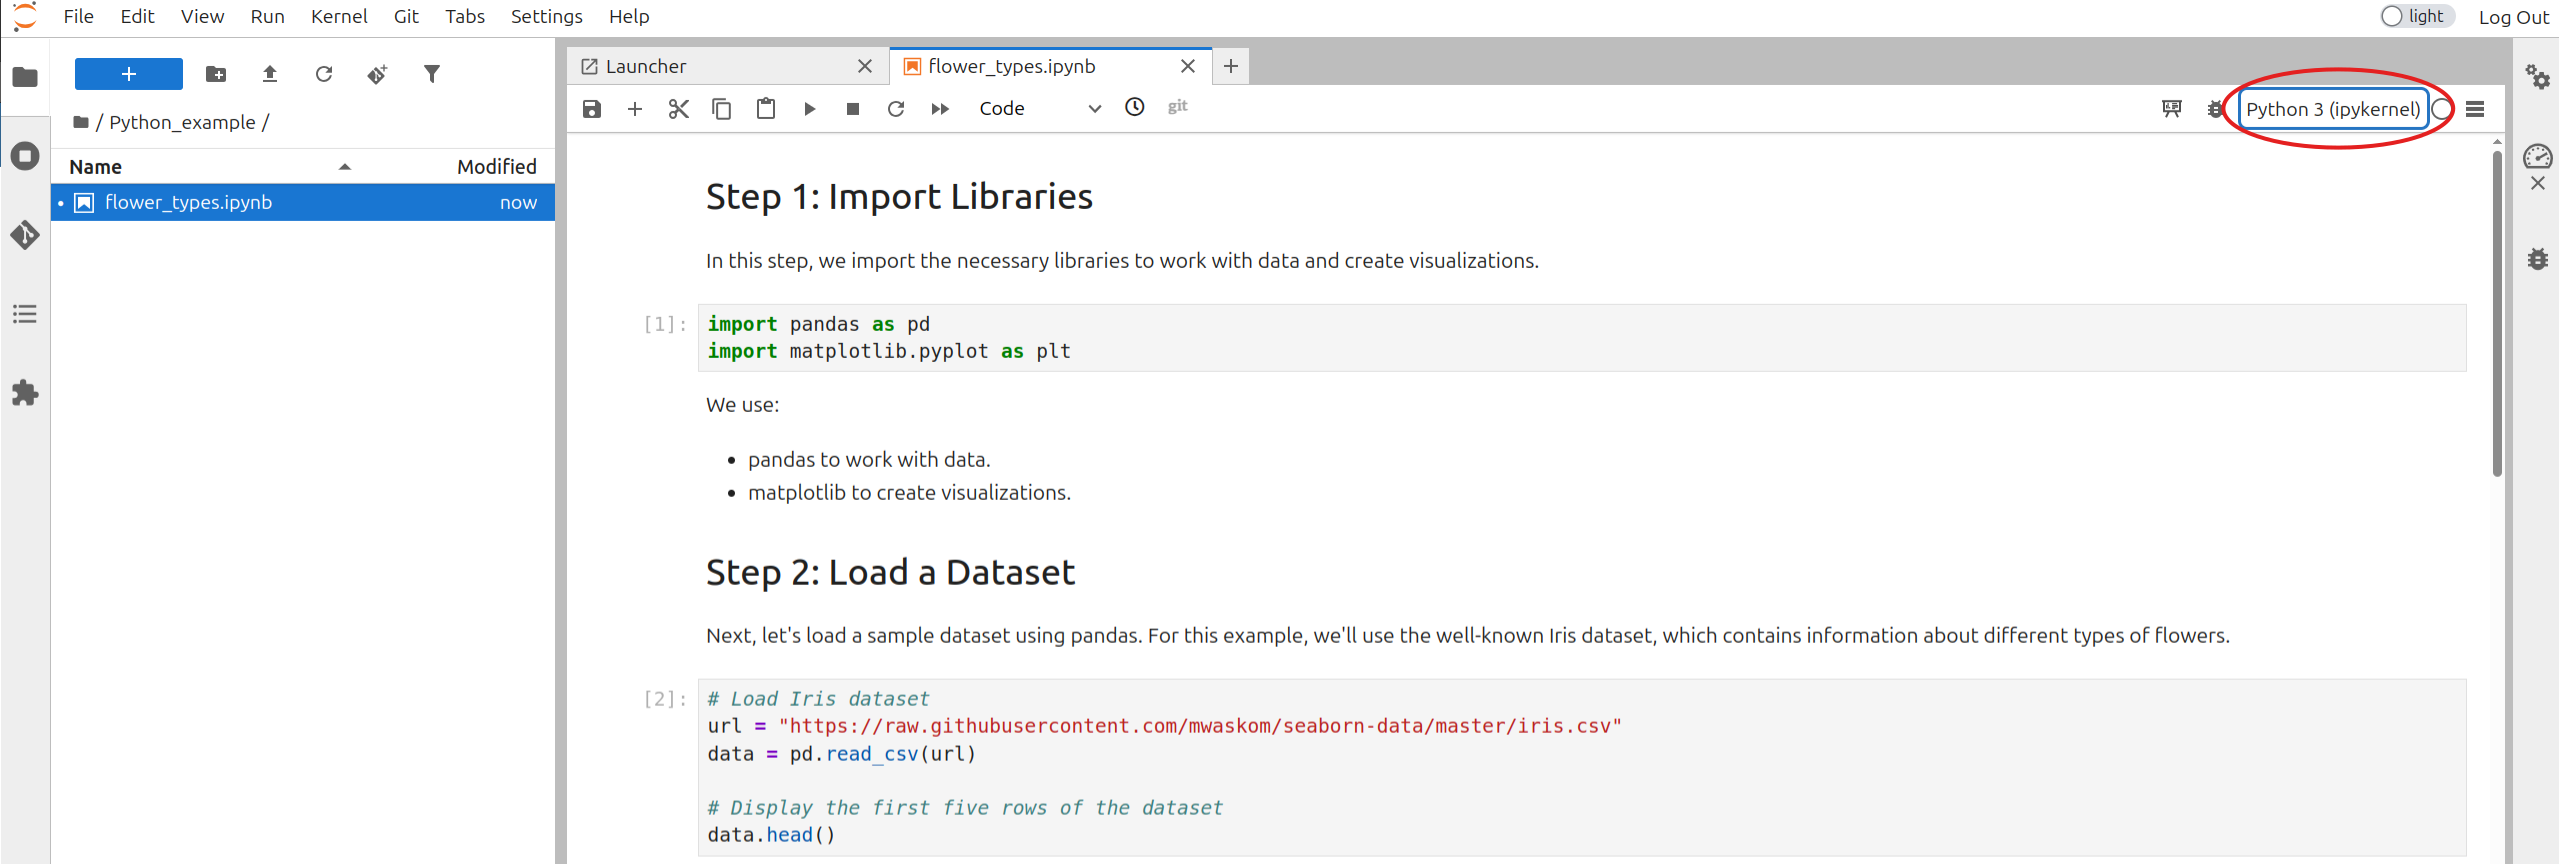Open the Kernel menu
Image resolution: width=2559 pixels, height=864 pixels.
[x=338, y=17]
